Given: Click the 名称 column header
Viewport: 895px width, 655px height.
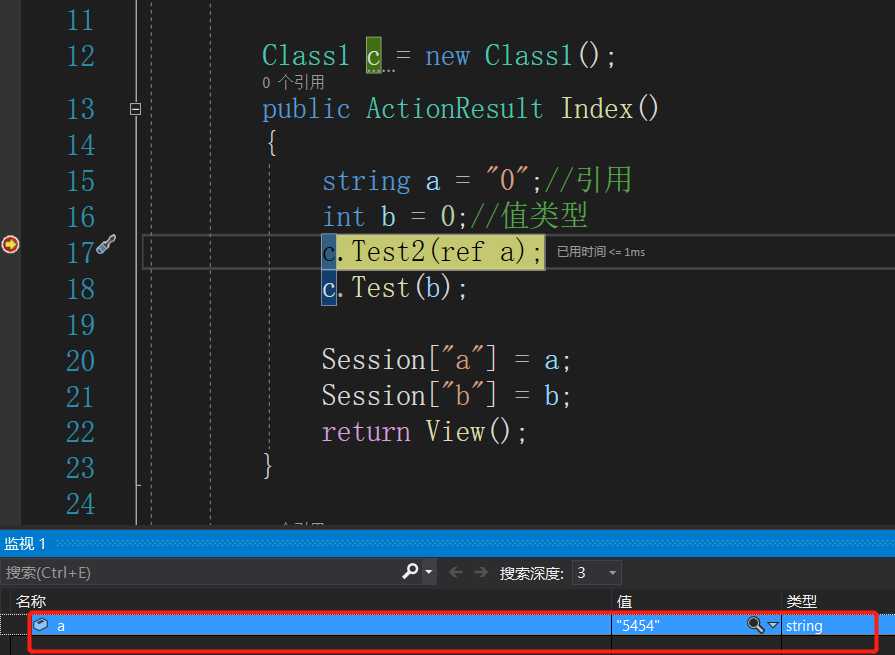Looking at the screenshot, I should pos(31,601).
